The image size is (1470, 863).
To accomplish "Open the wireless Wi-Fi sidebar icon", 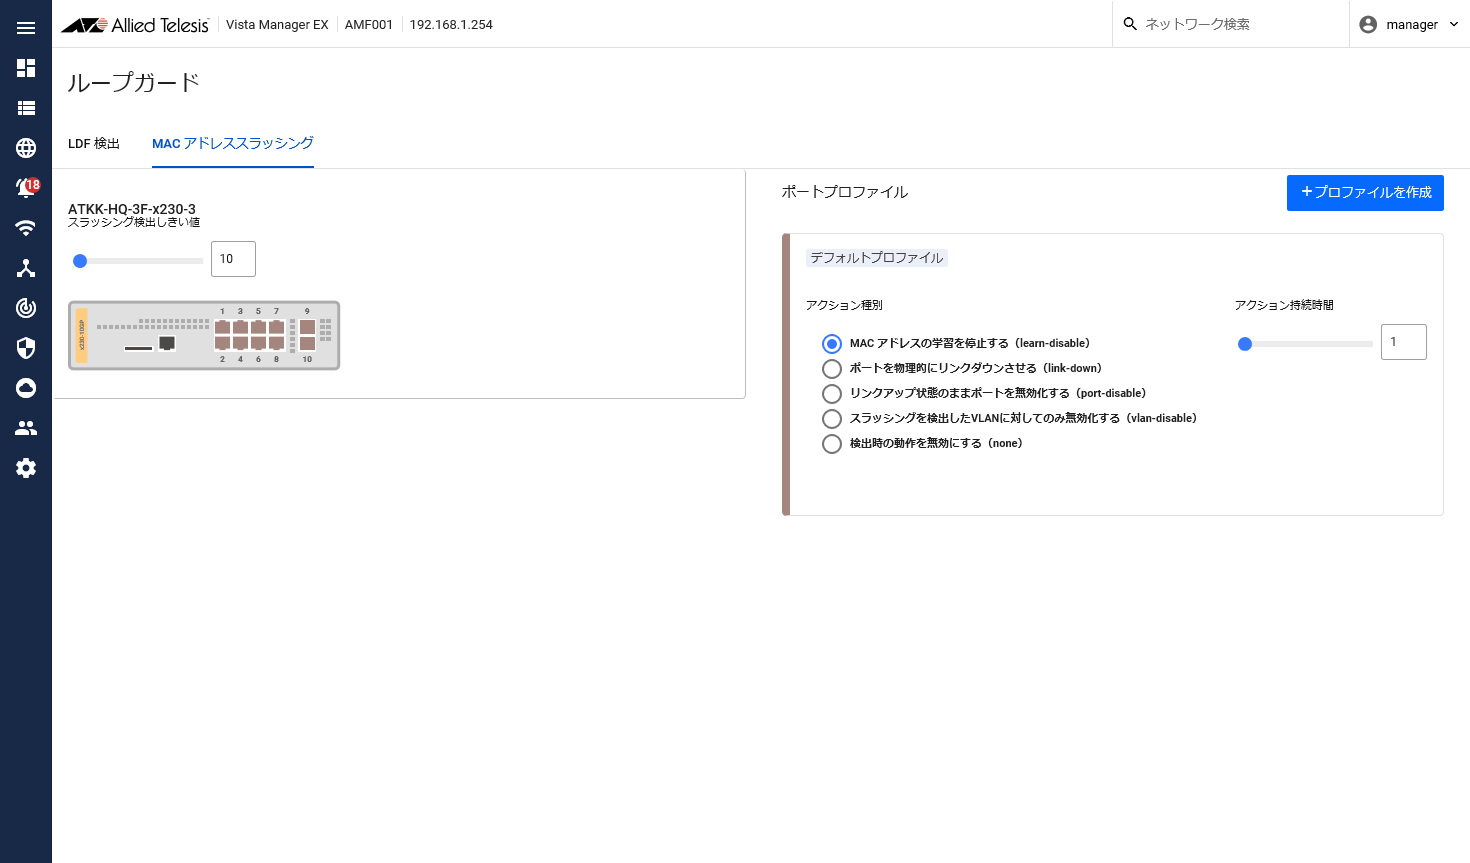I will click(26, 228).
